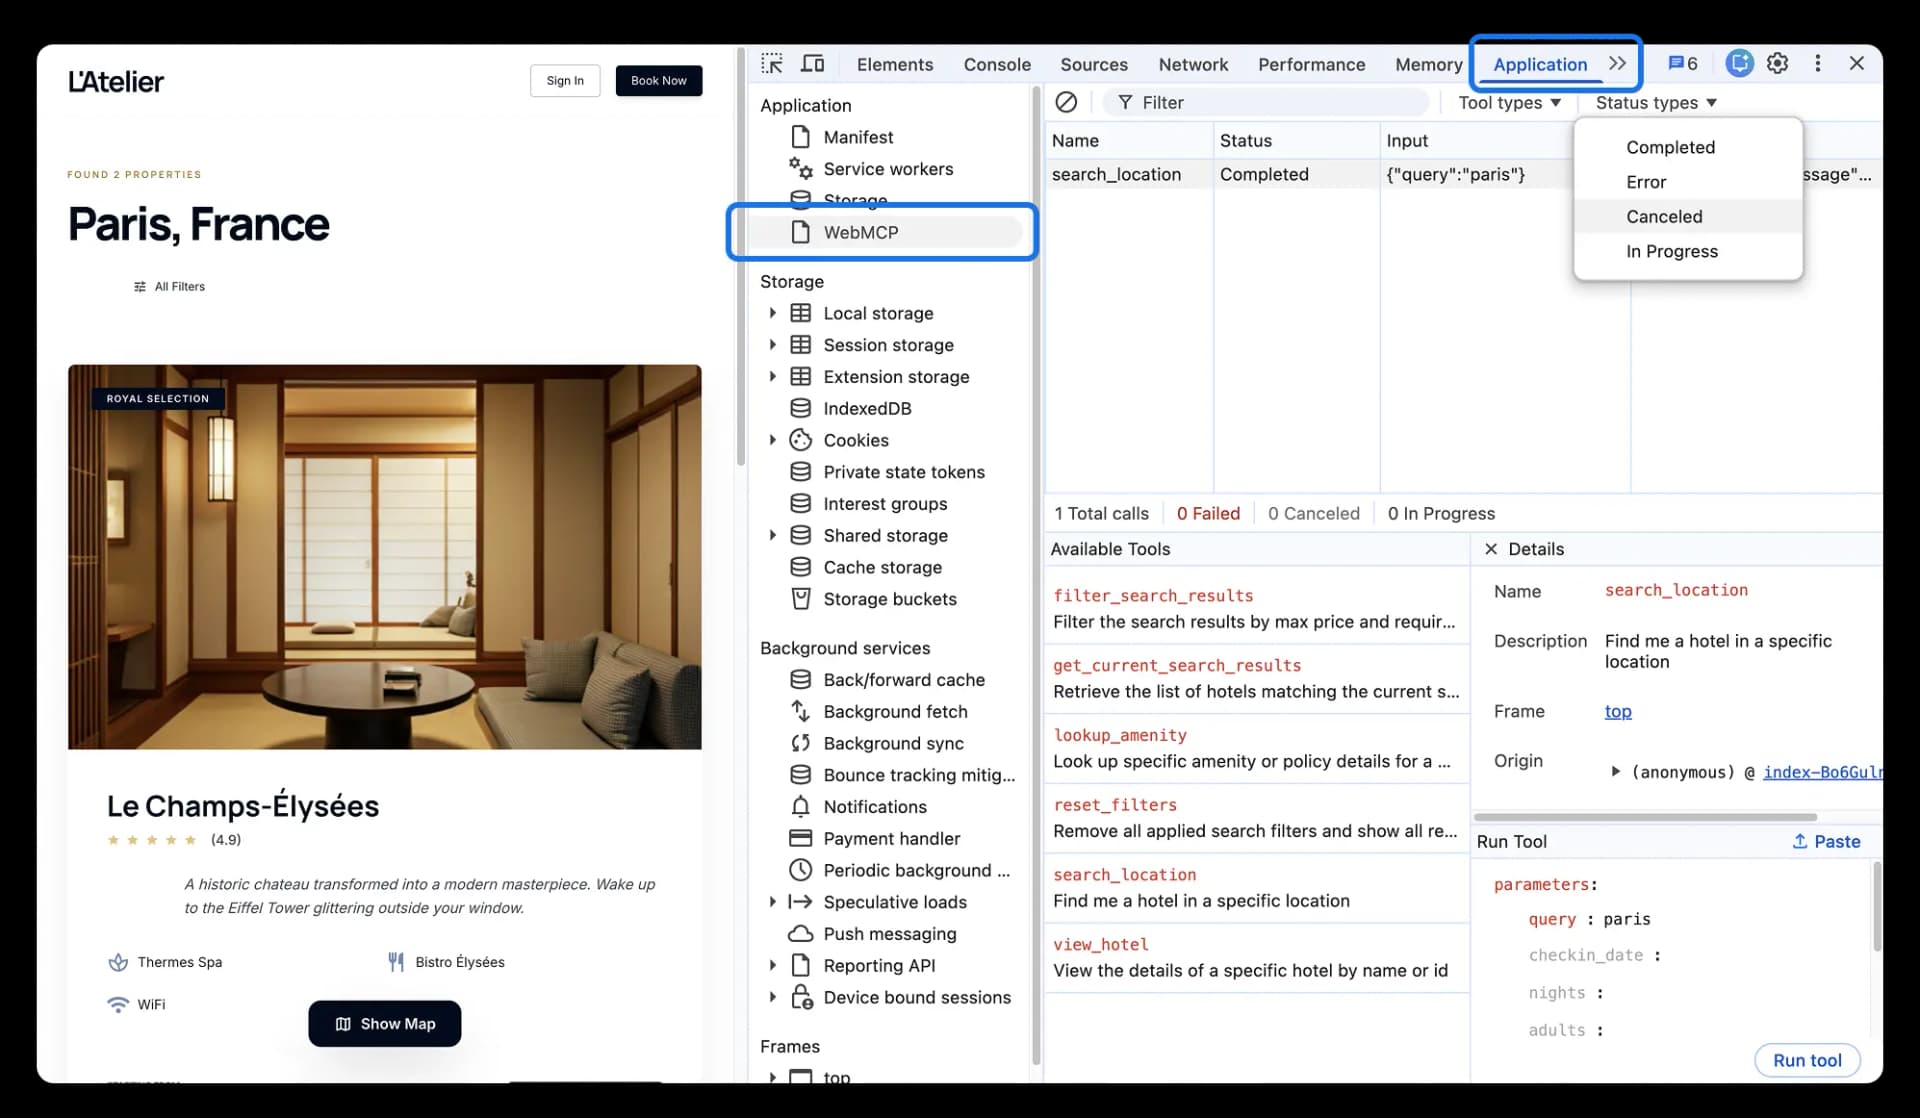
Task: Open the index-Bo6Gul origin link
Action: pos(1822,772)
